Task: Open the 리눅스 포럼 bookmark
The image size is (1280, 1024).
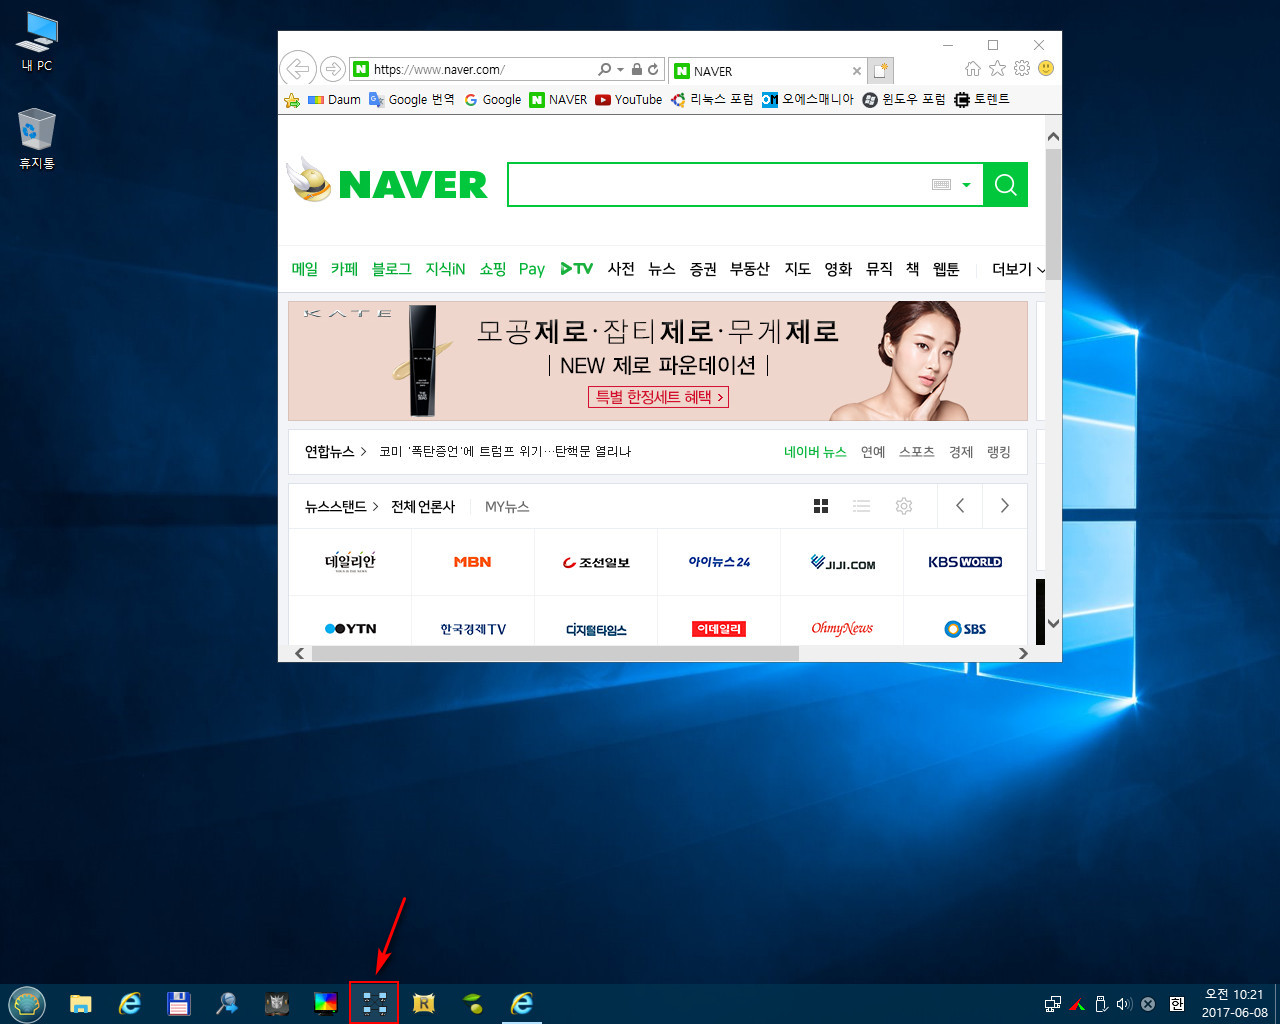Action: (712, 100)
